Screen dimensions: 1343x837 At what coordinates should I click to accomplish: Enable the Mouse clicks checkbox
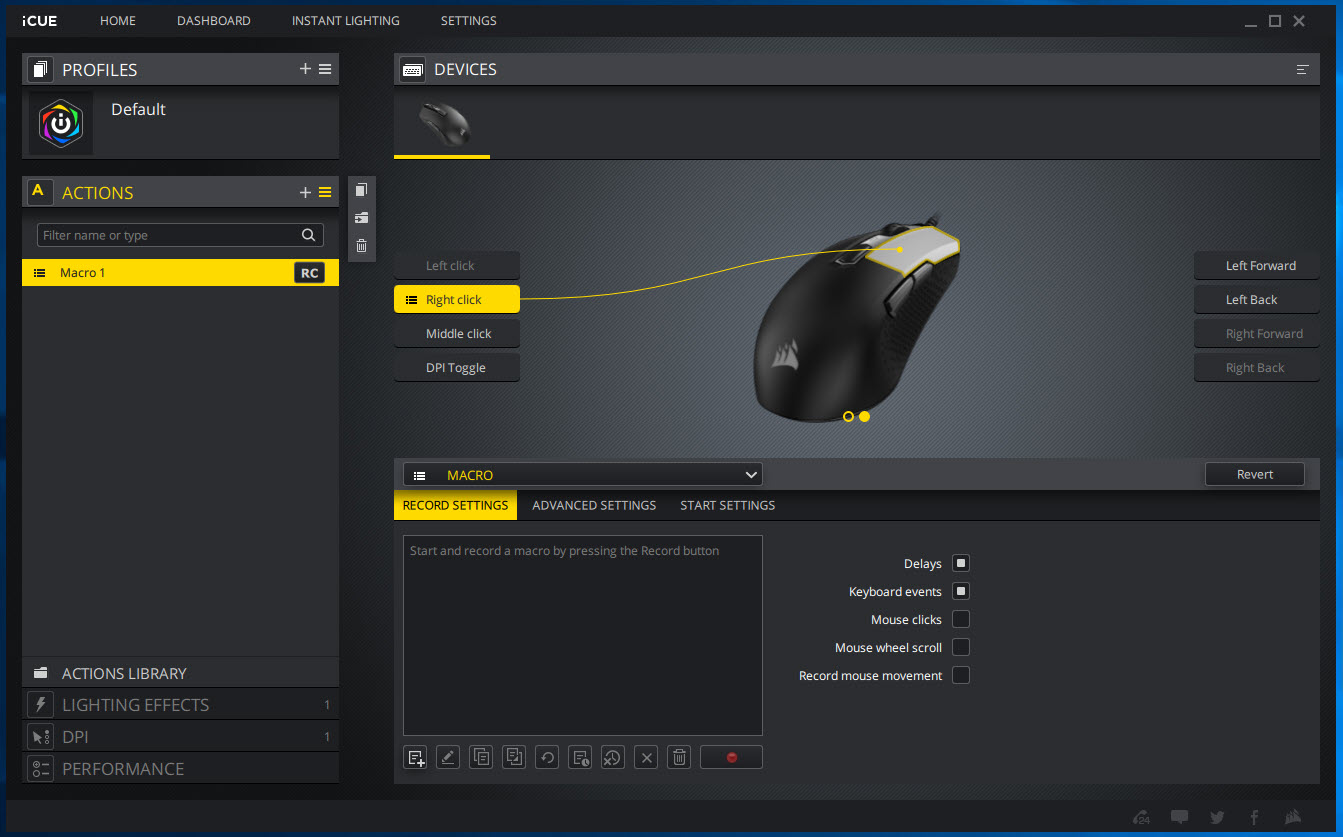[x=961, y=620]
